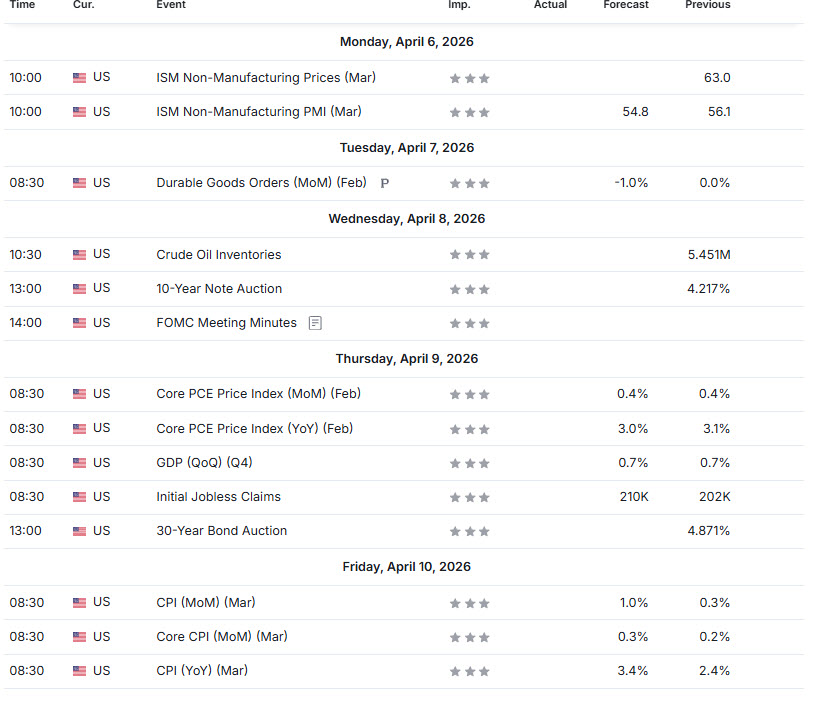Click the Event column header
The height and width of the screenshot is (701, 813).
pyautogui.click(x=171, y=5)
